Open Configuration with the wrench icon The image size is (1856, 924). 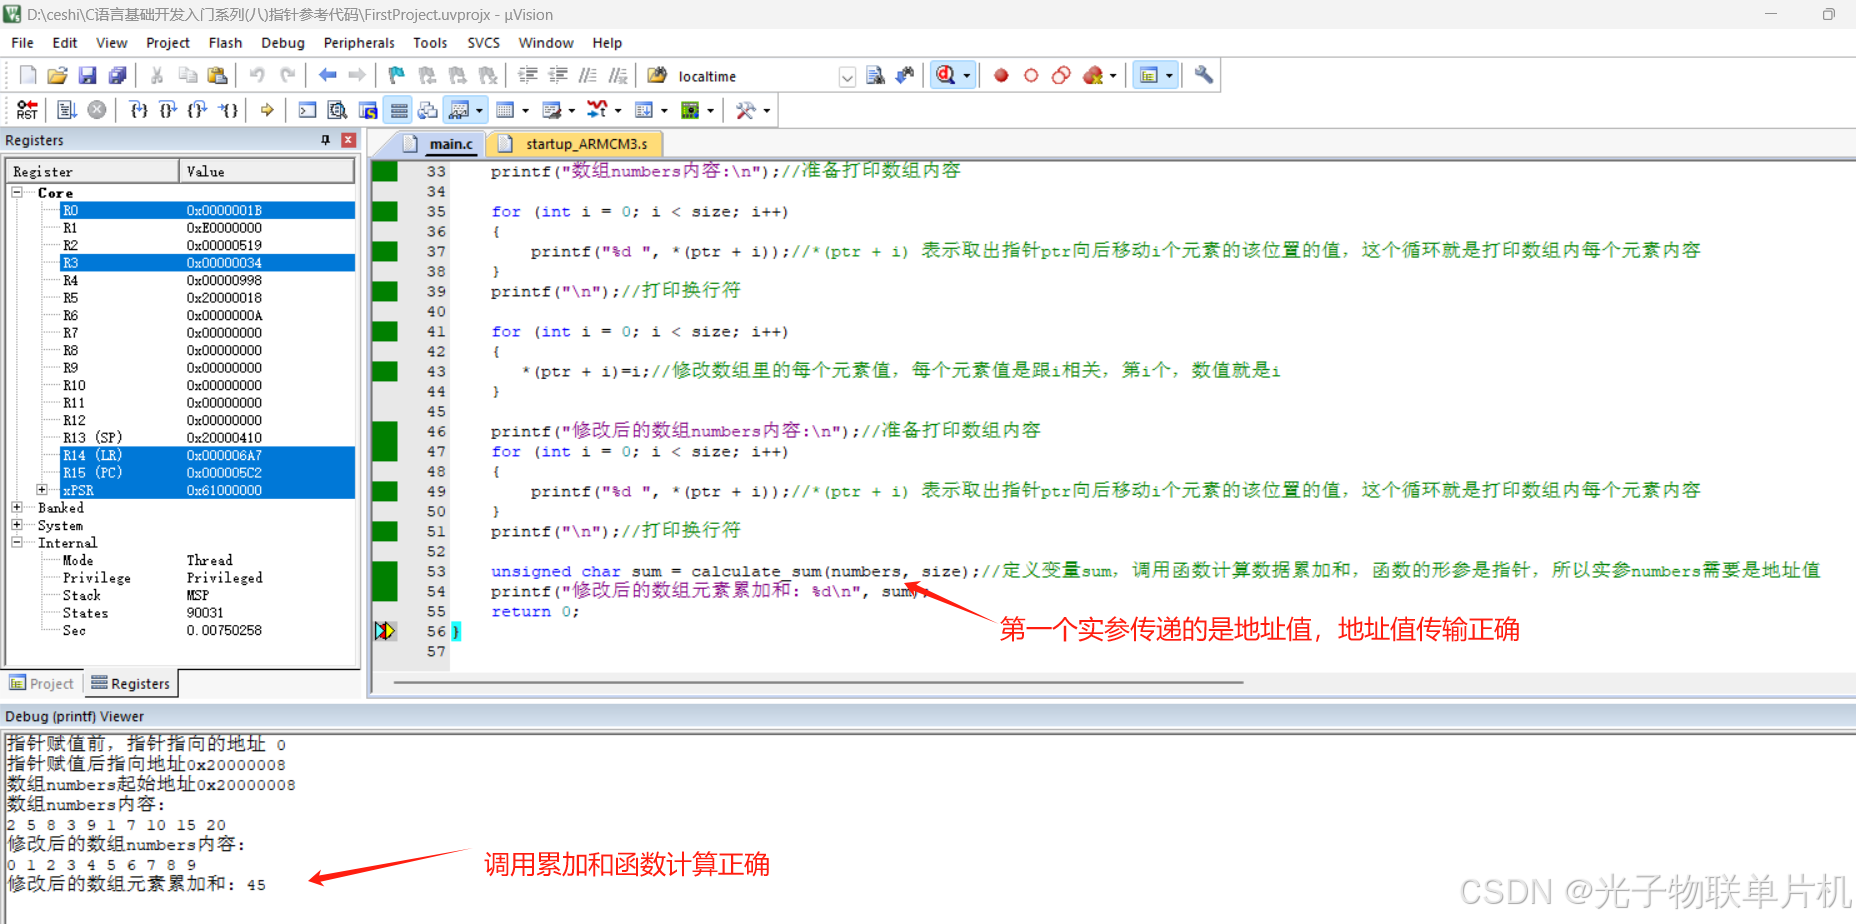tap(1204, 75)
